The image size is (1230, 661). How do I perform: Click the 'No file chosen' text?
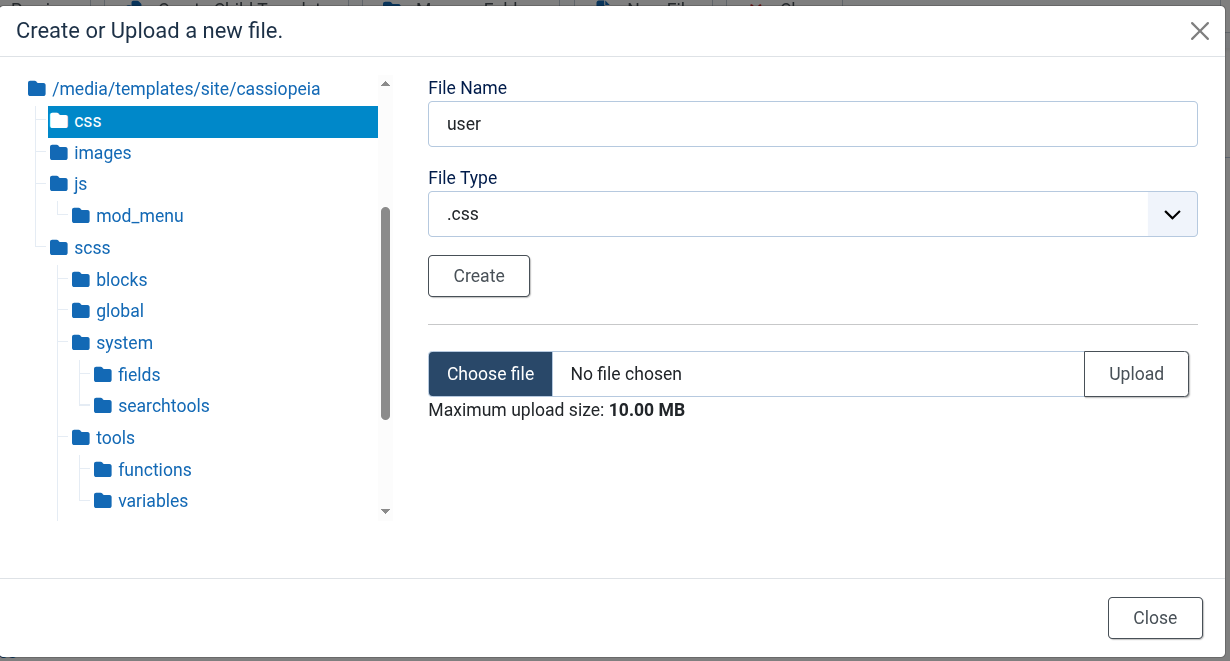tap(626, 374)
